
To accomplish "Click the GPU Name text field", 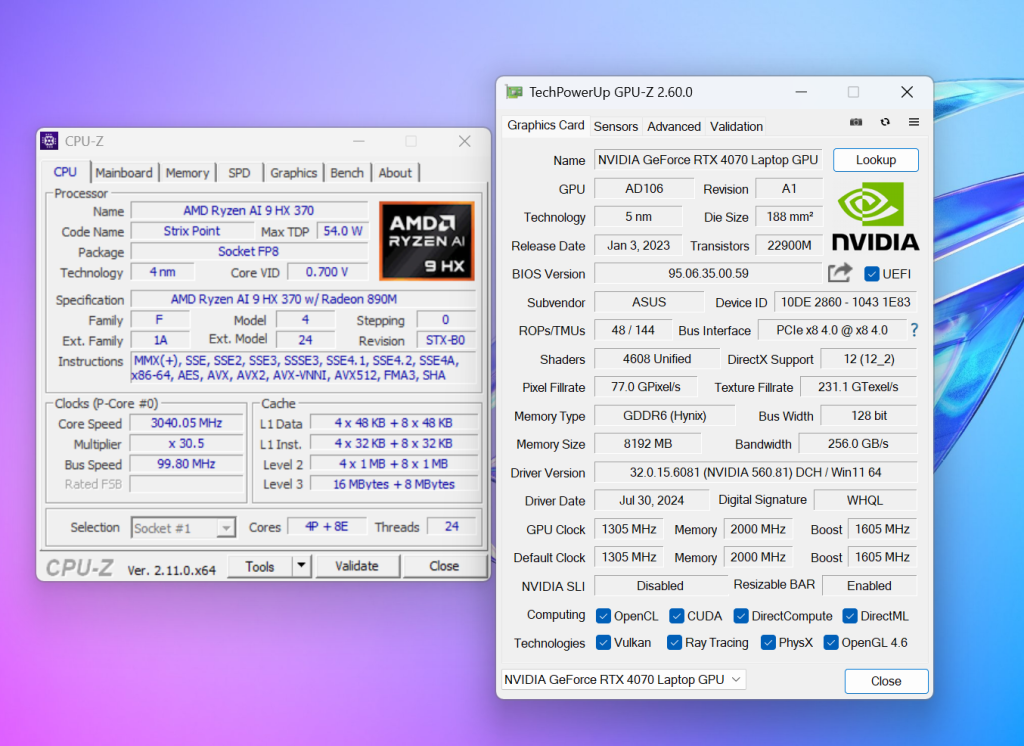I will click(x=708, y=160).
